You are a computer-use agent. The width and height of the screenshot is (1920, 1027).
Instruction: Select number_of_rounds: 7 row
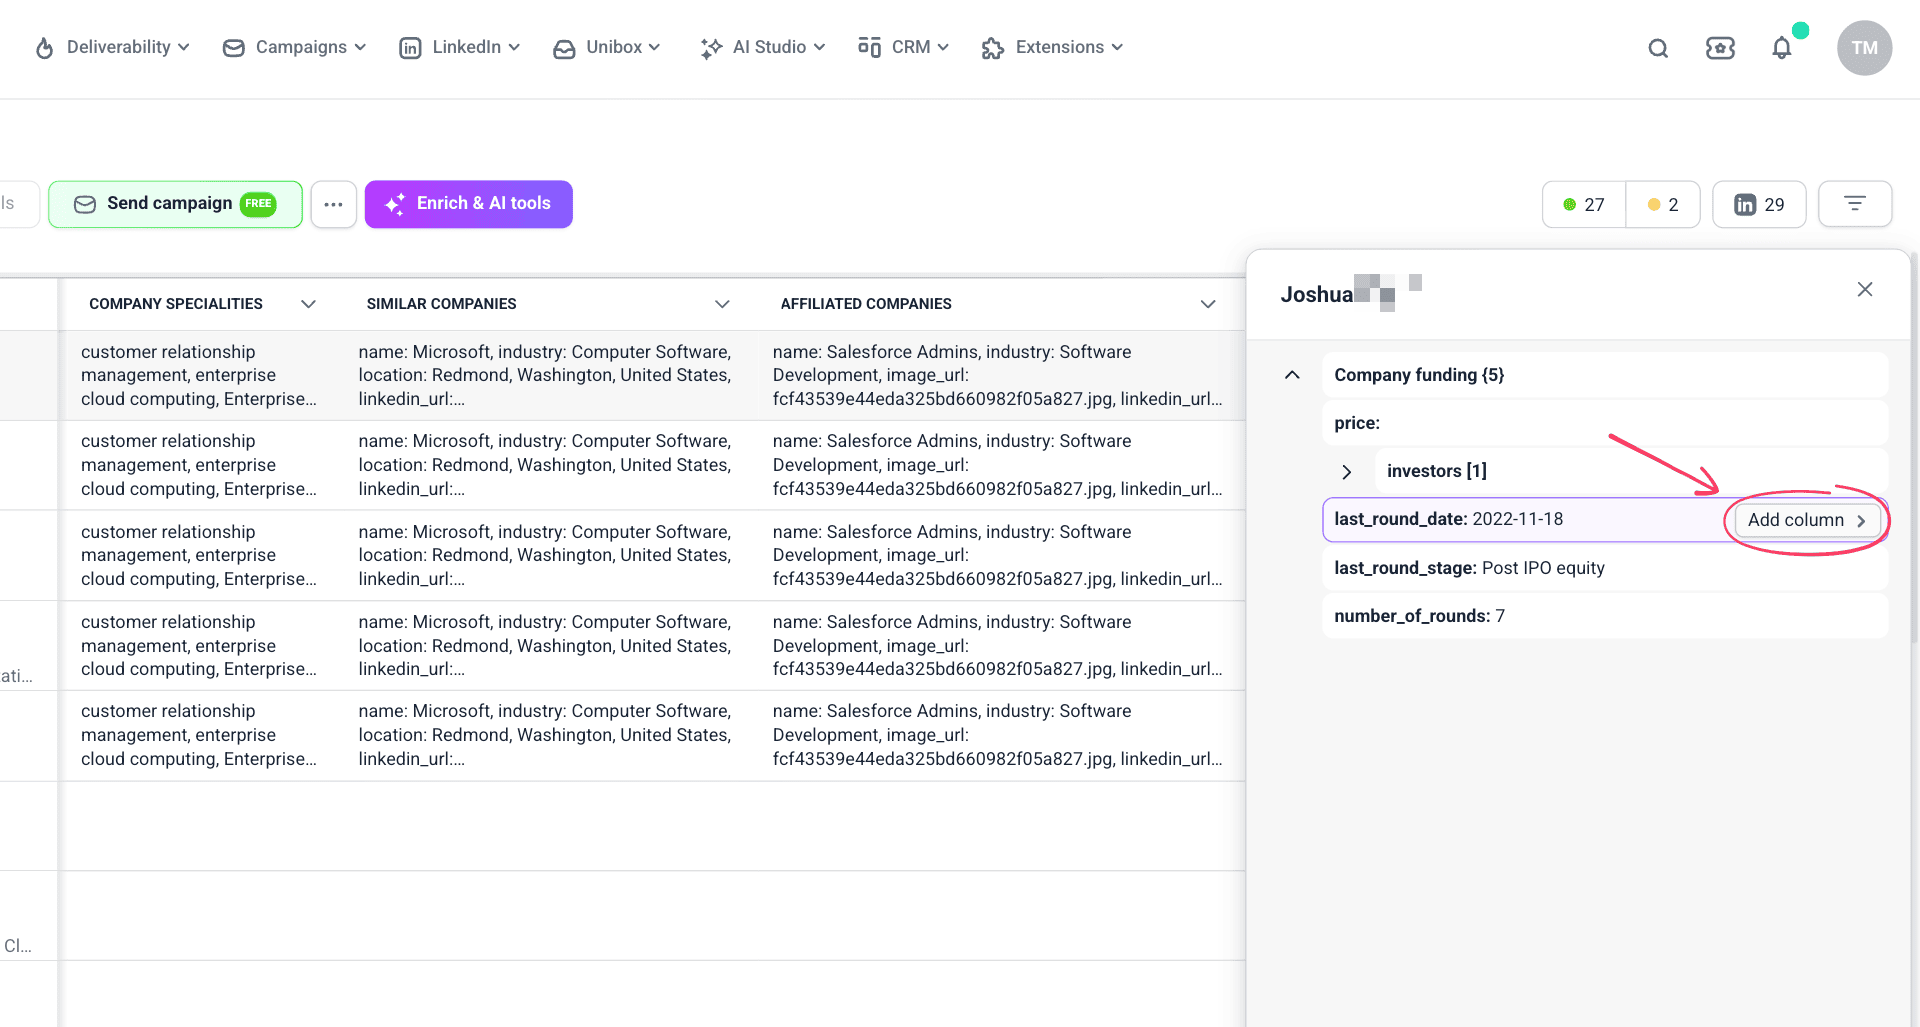tap(1605, 616)
